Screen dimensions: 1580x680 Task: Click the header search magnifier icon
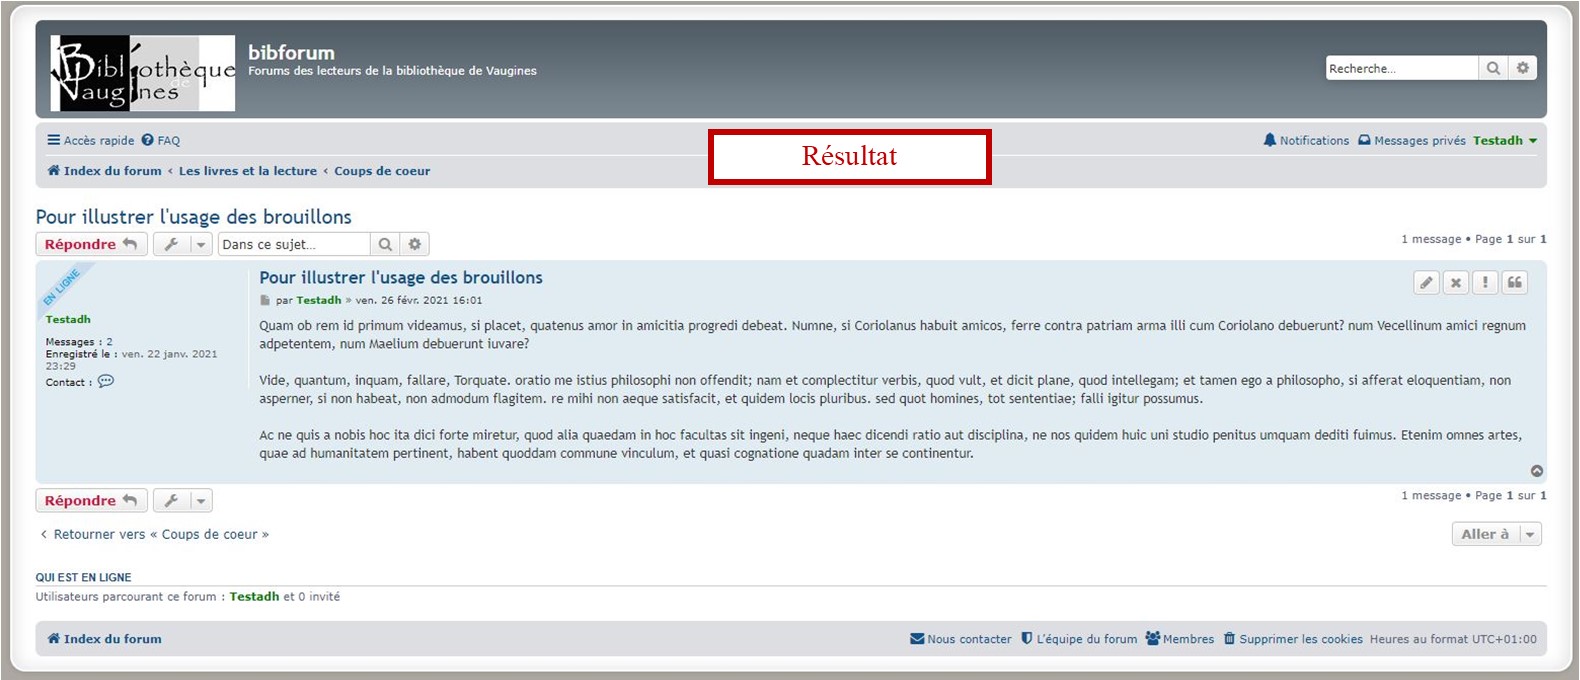(x=1493, y=68)
